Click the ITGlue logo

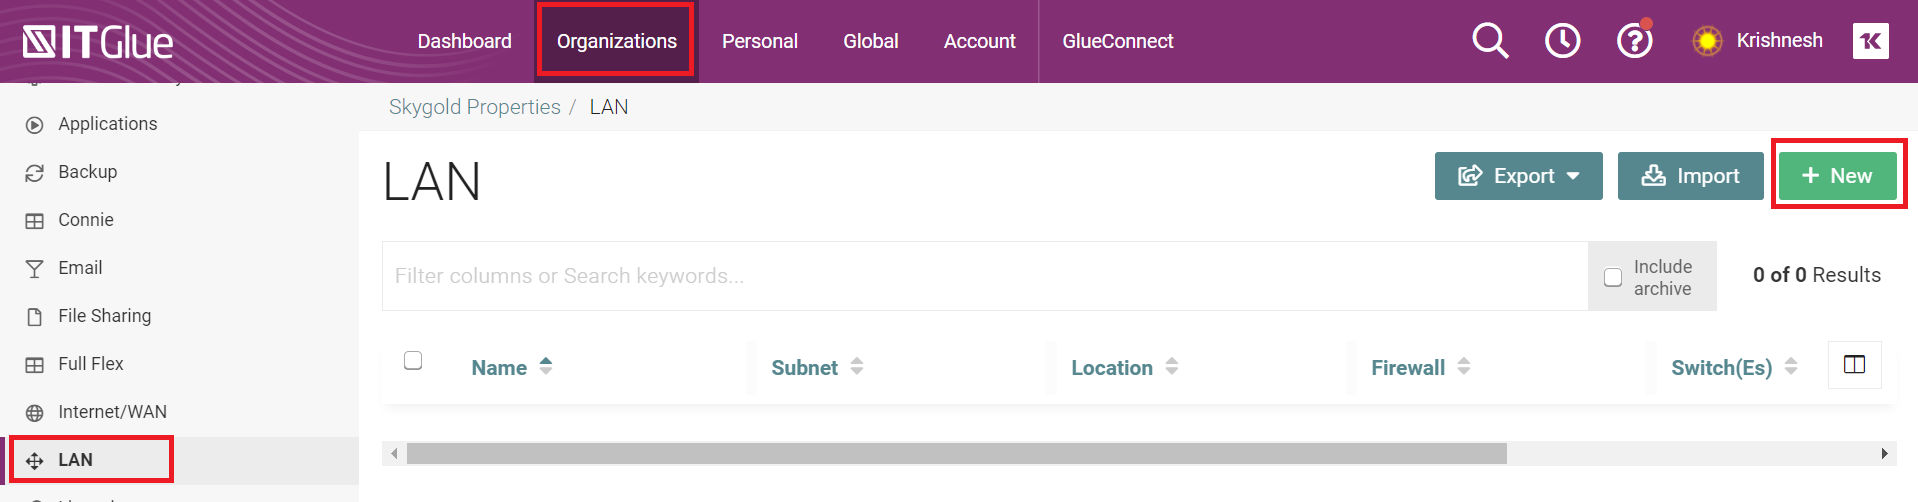coord(98,42)
